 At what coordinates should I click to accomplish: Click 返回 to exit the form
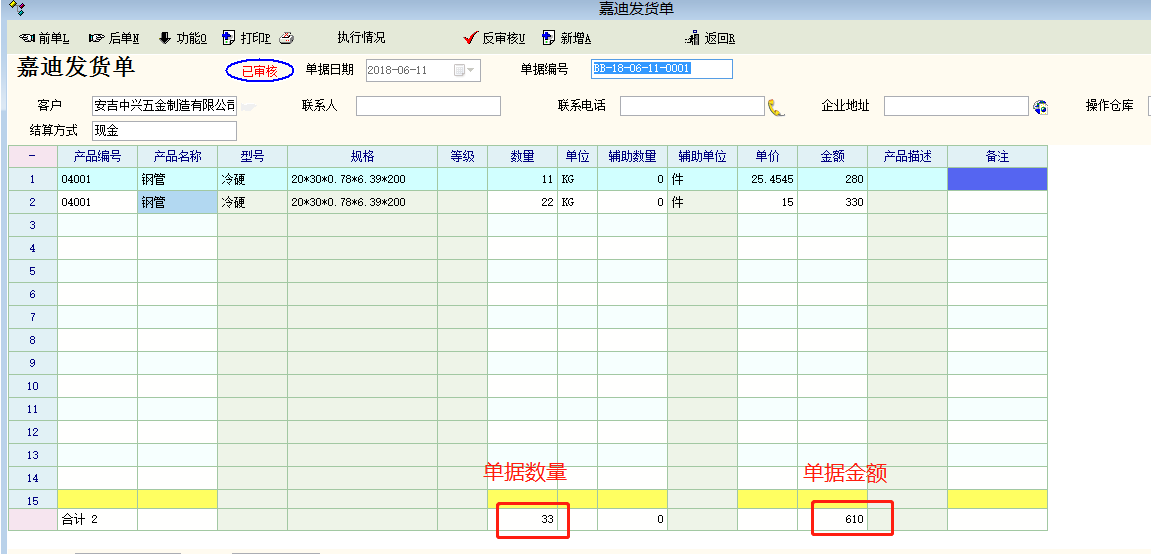[x=711, y=39]
